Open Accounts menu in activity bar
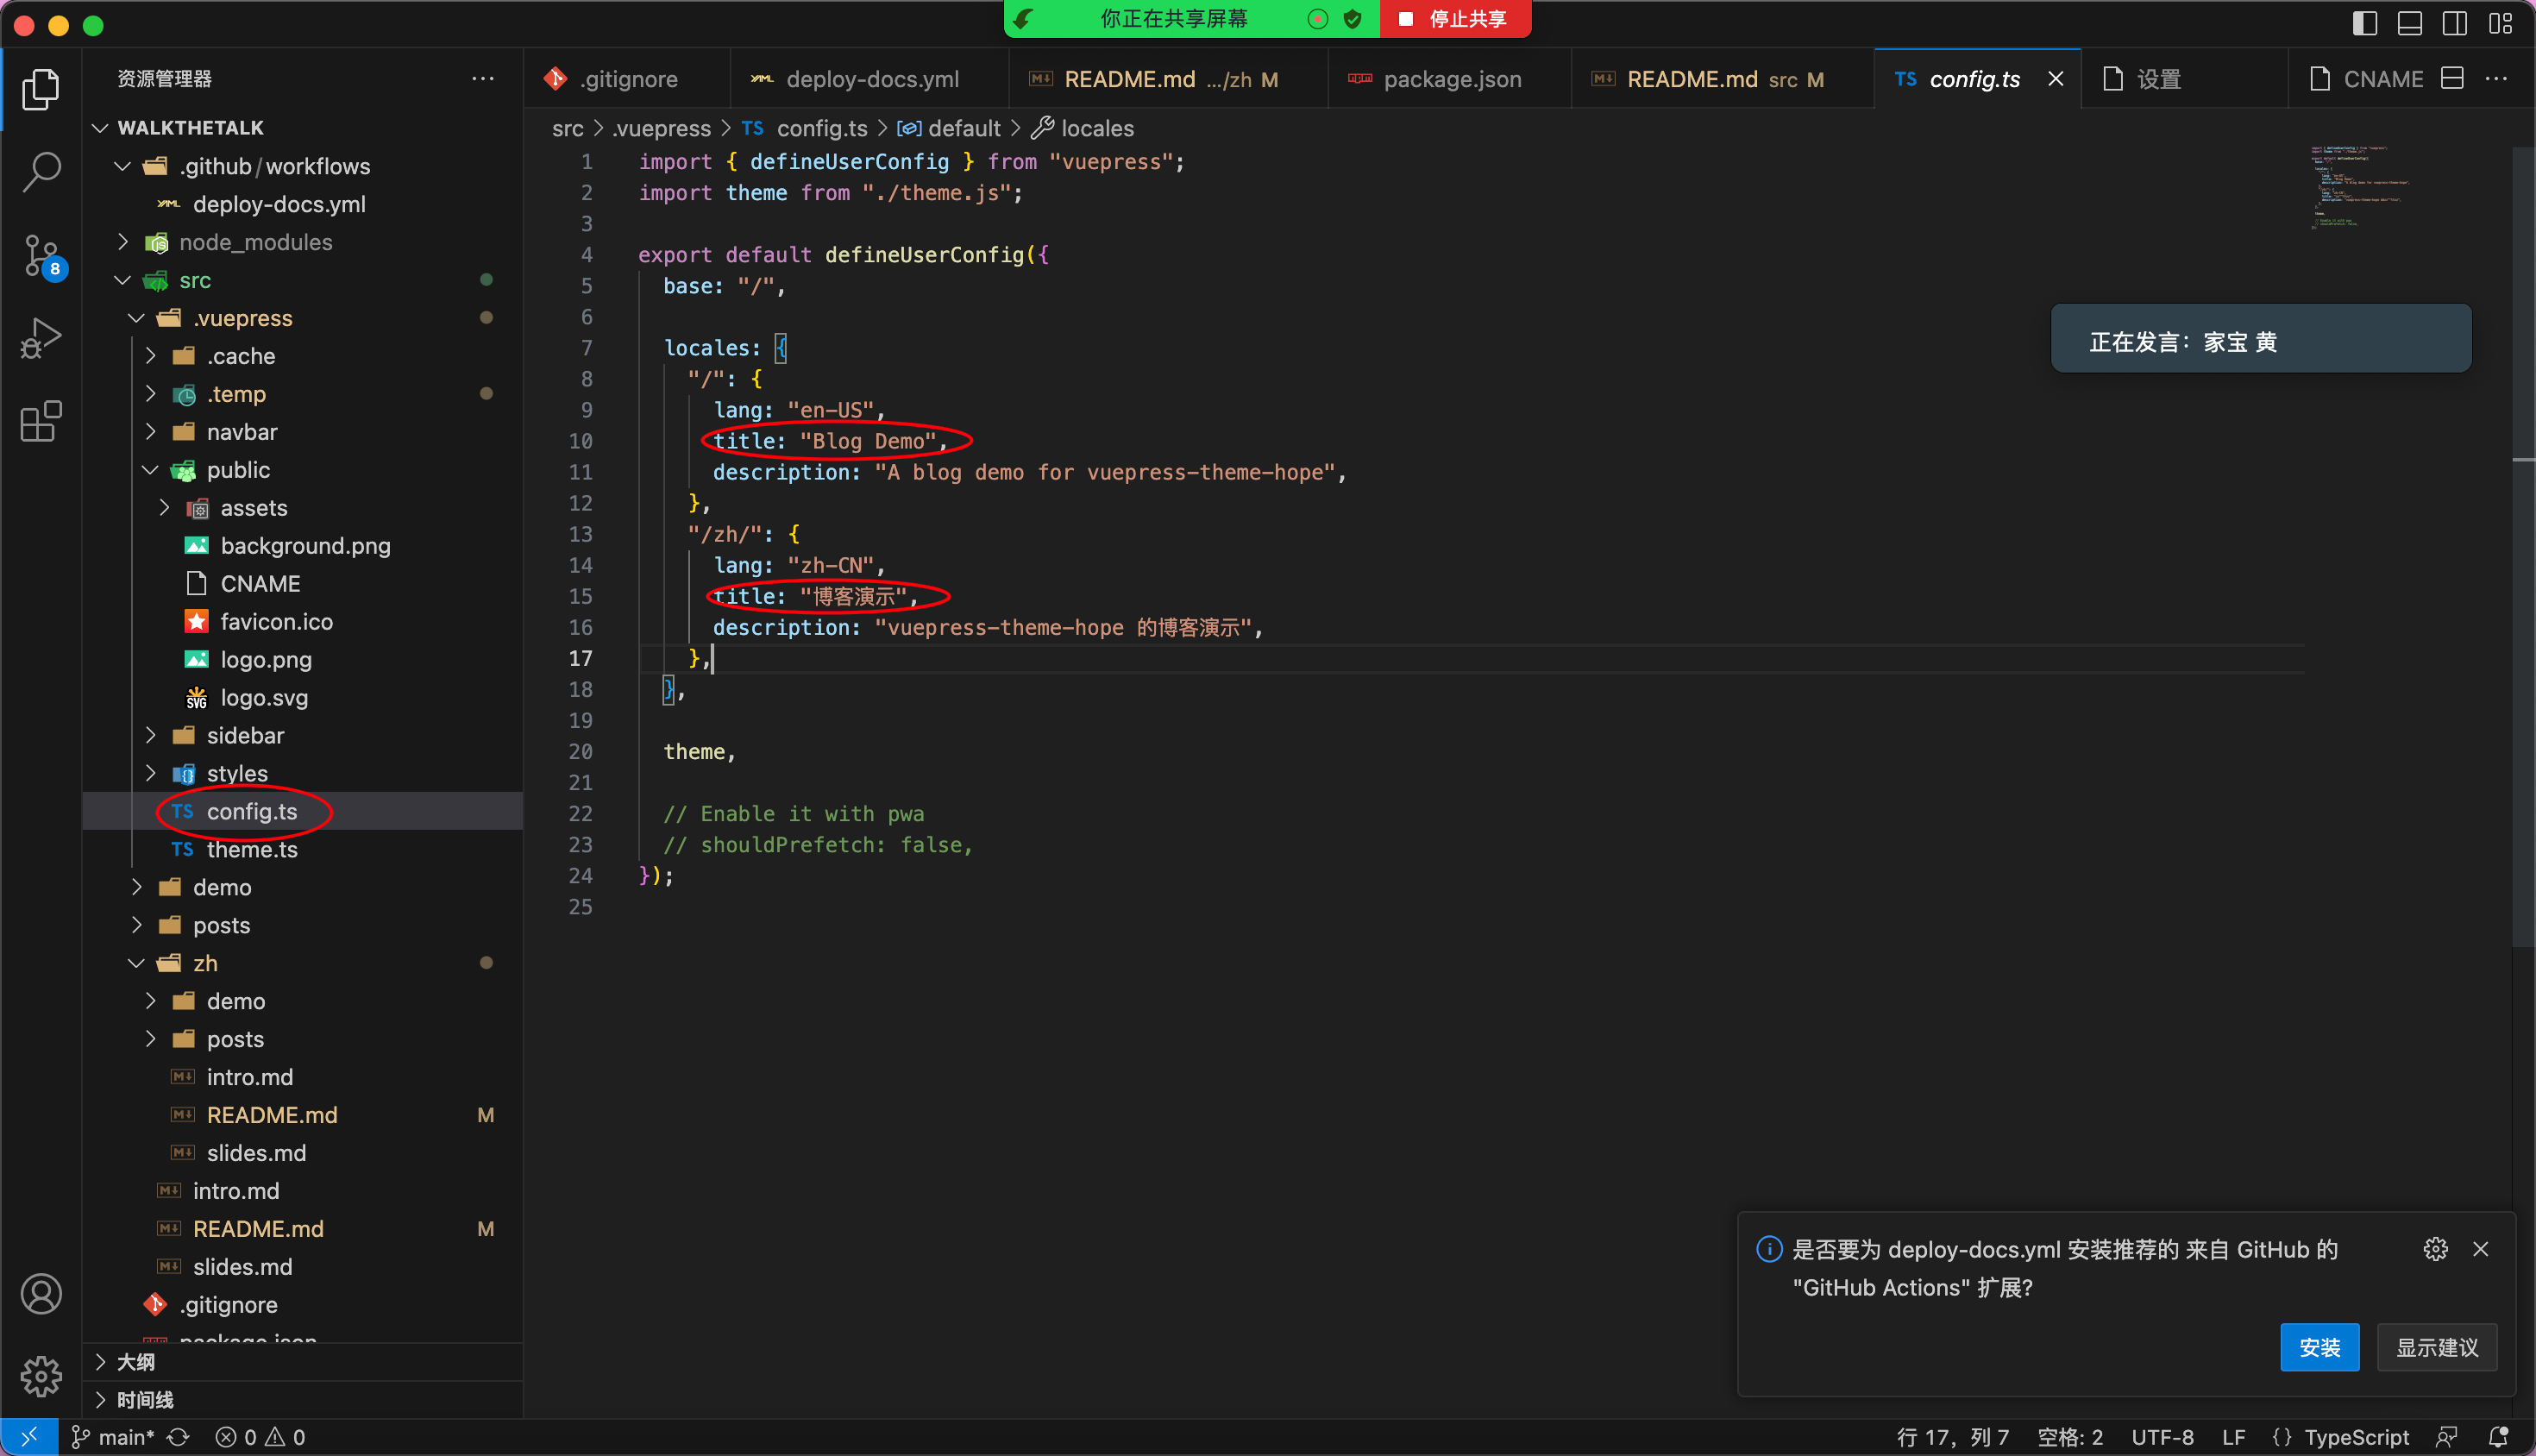The width and height of the screenshot is (2536, 1456). coord(41,1294)
